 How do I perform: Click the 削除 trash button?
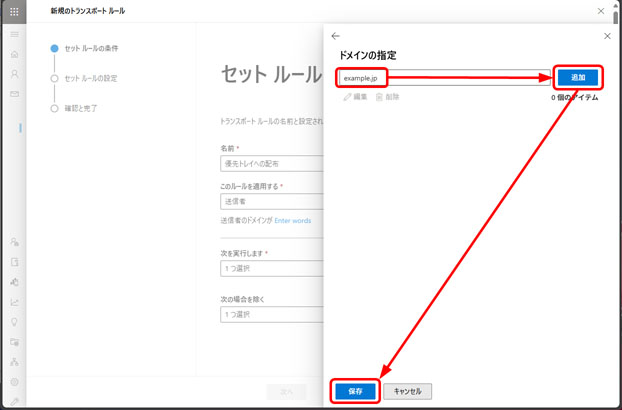coord(387,97)
